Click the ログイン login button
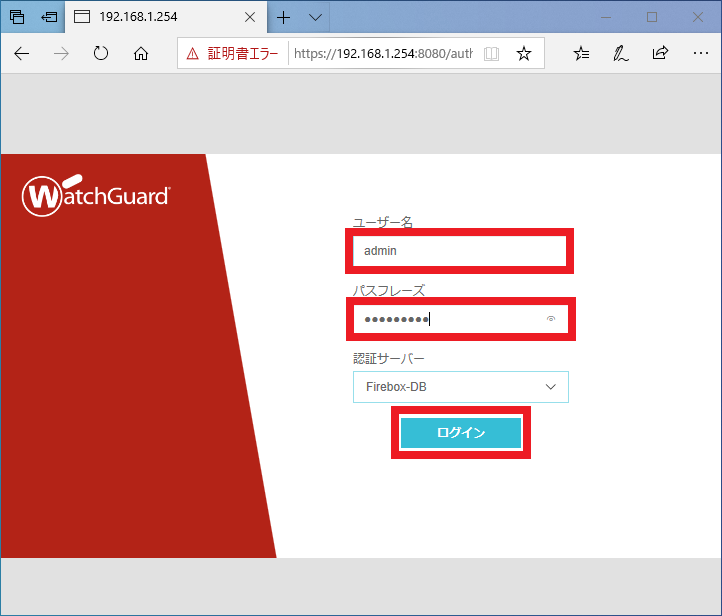The width and height of the screenshot is (722, 616). tap(461, 432)
